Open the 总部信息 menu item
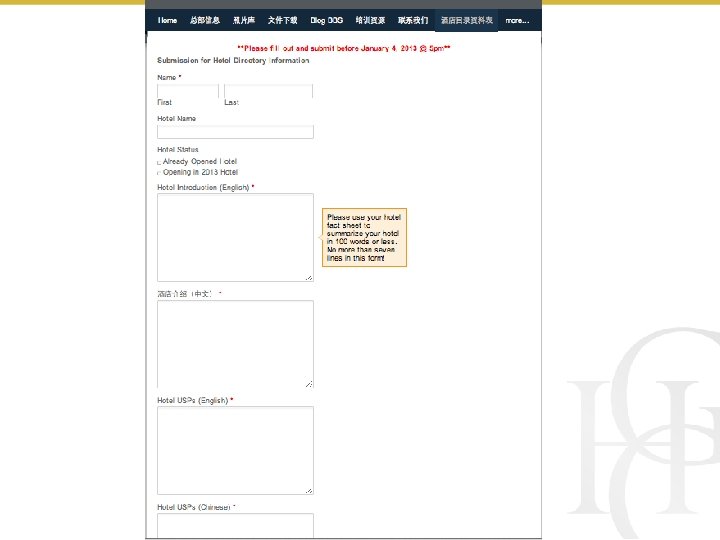The image size is (720, 540). coord(205,20)
